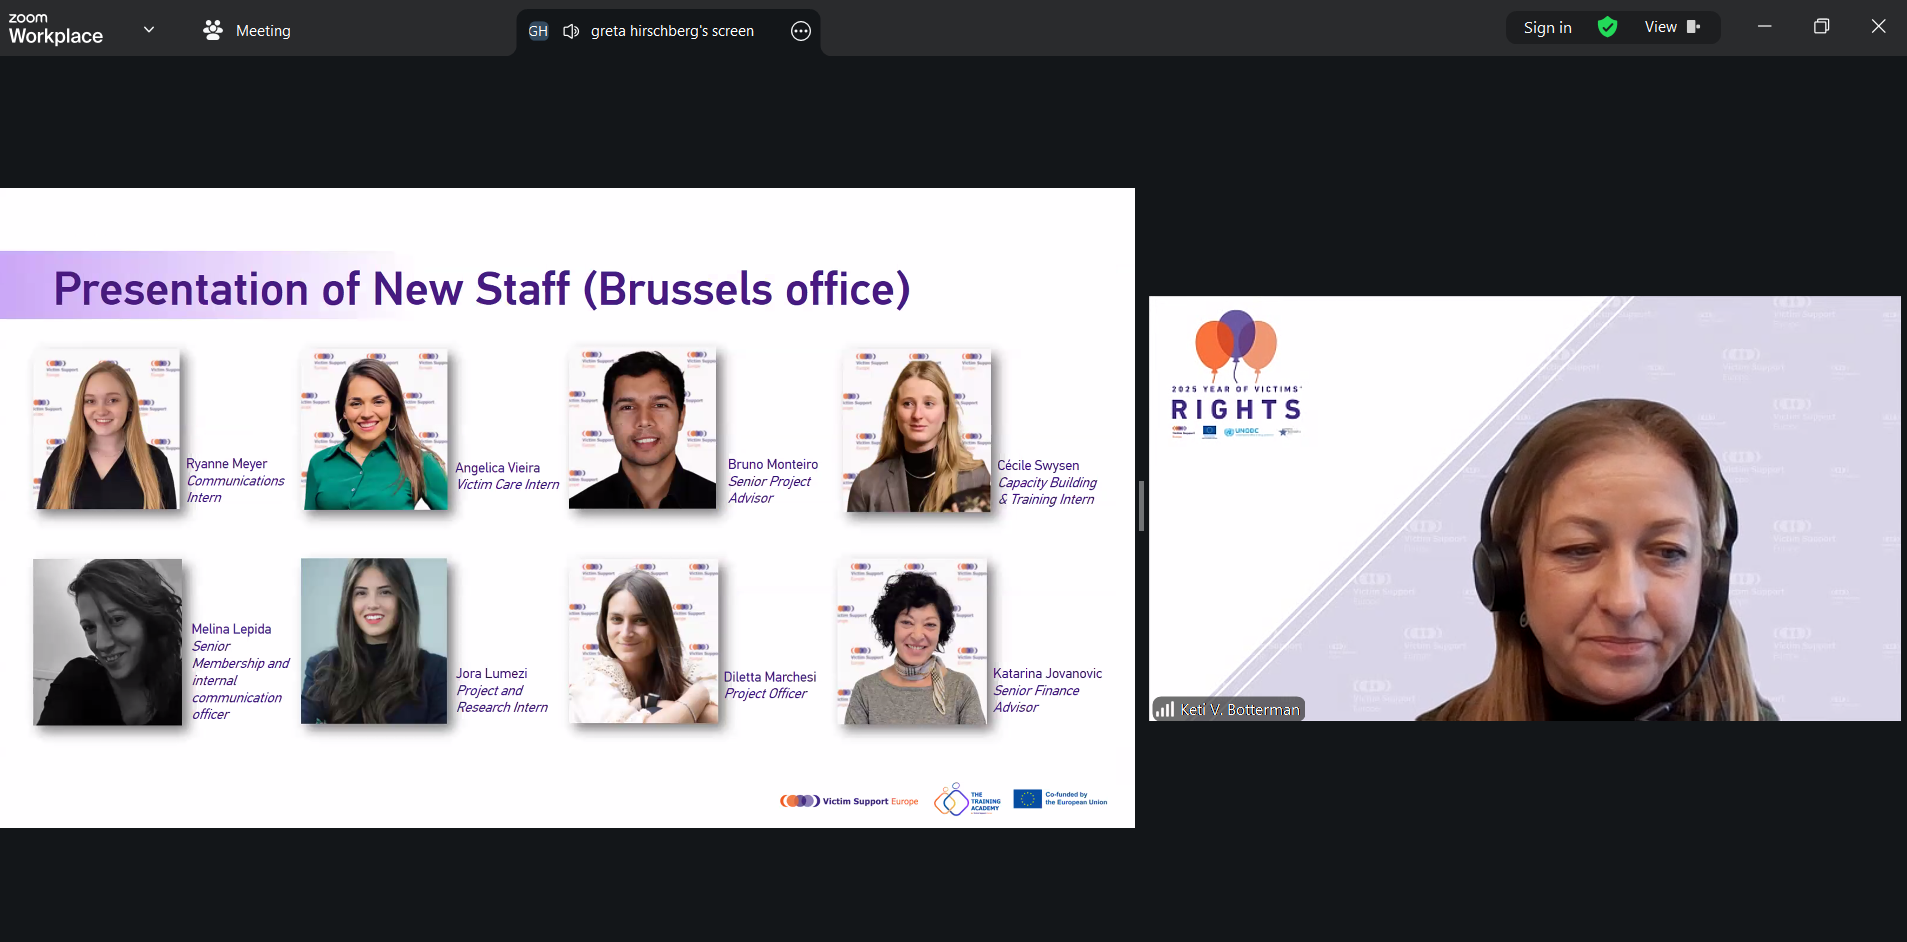This screenshot has height=942, width=1907.
Task: Click the Zoom Workplace logo
Action: tap(56, 29)
